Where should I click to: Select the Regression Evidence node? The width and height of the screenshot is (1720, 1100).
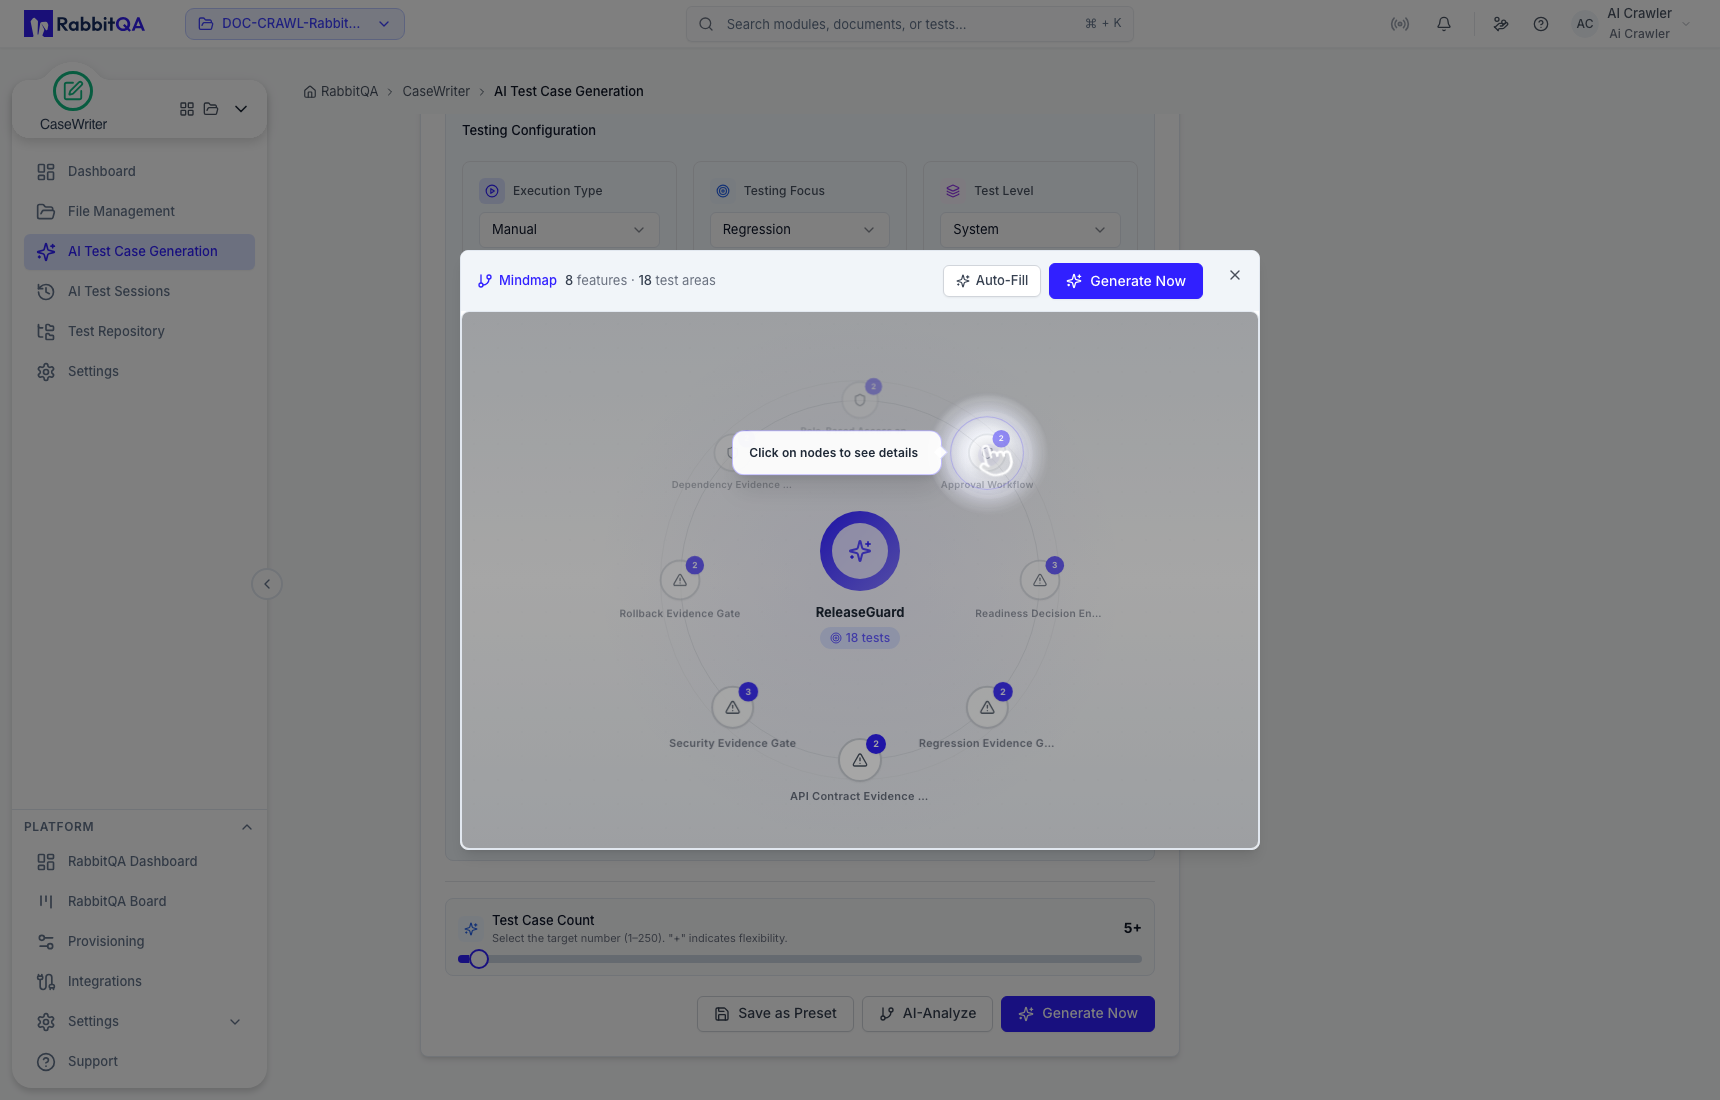[987, 707]
